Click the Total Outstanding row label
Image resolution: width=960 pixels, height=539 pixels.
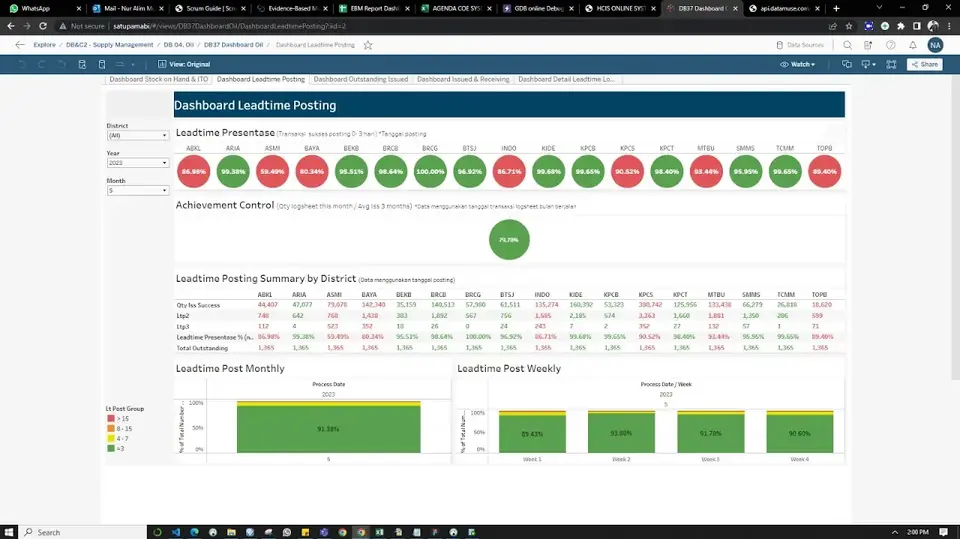202,348
